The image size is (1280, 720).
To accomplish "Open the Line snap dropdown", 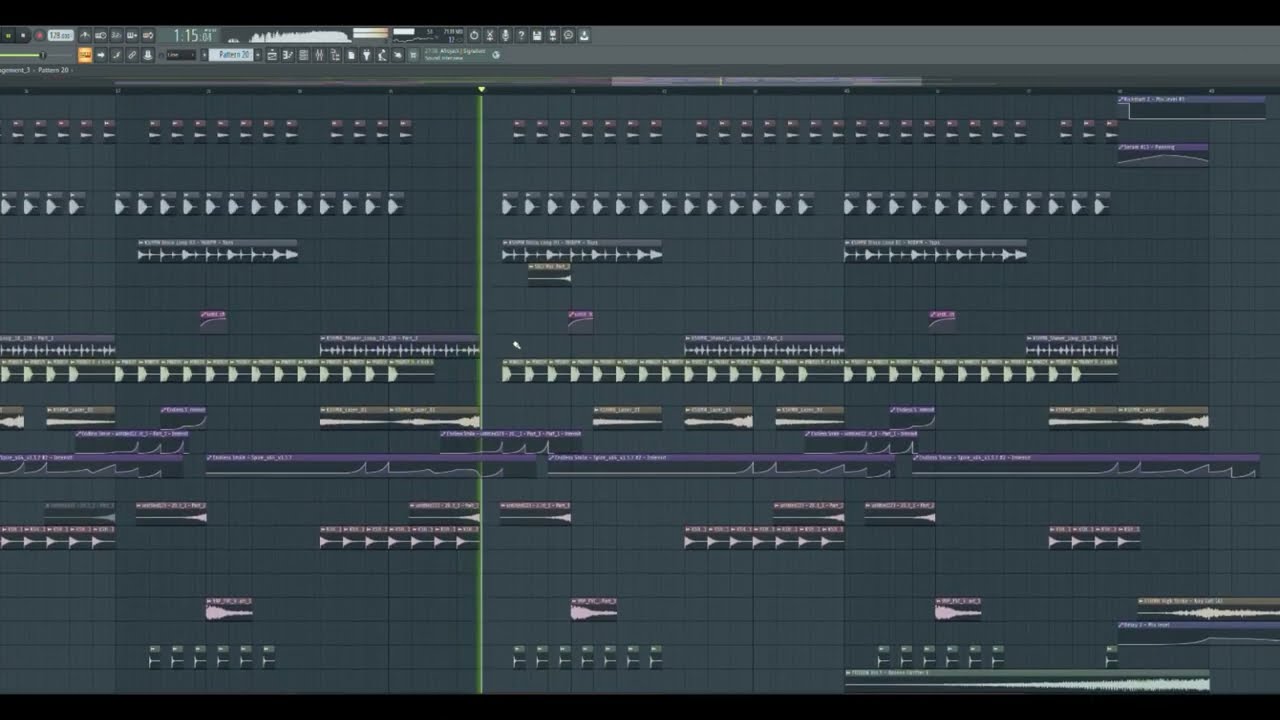I will tap(181, 55).
